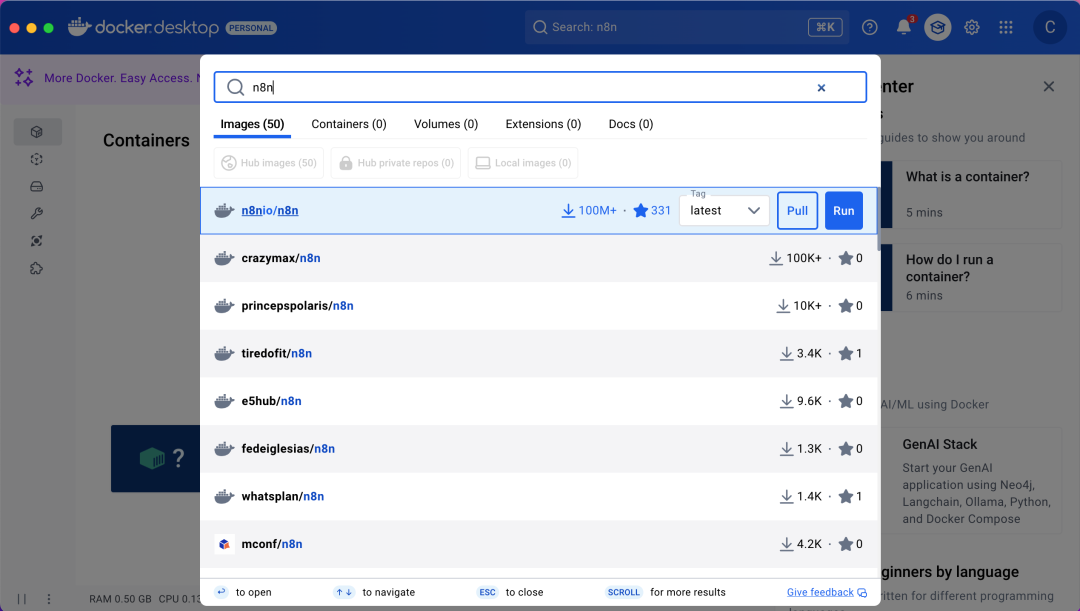
Task: Open the Extensions puzzle icon in sidebar
Action: tap(37, 268)
